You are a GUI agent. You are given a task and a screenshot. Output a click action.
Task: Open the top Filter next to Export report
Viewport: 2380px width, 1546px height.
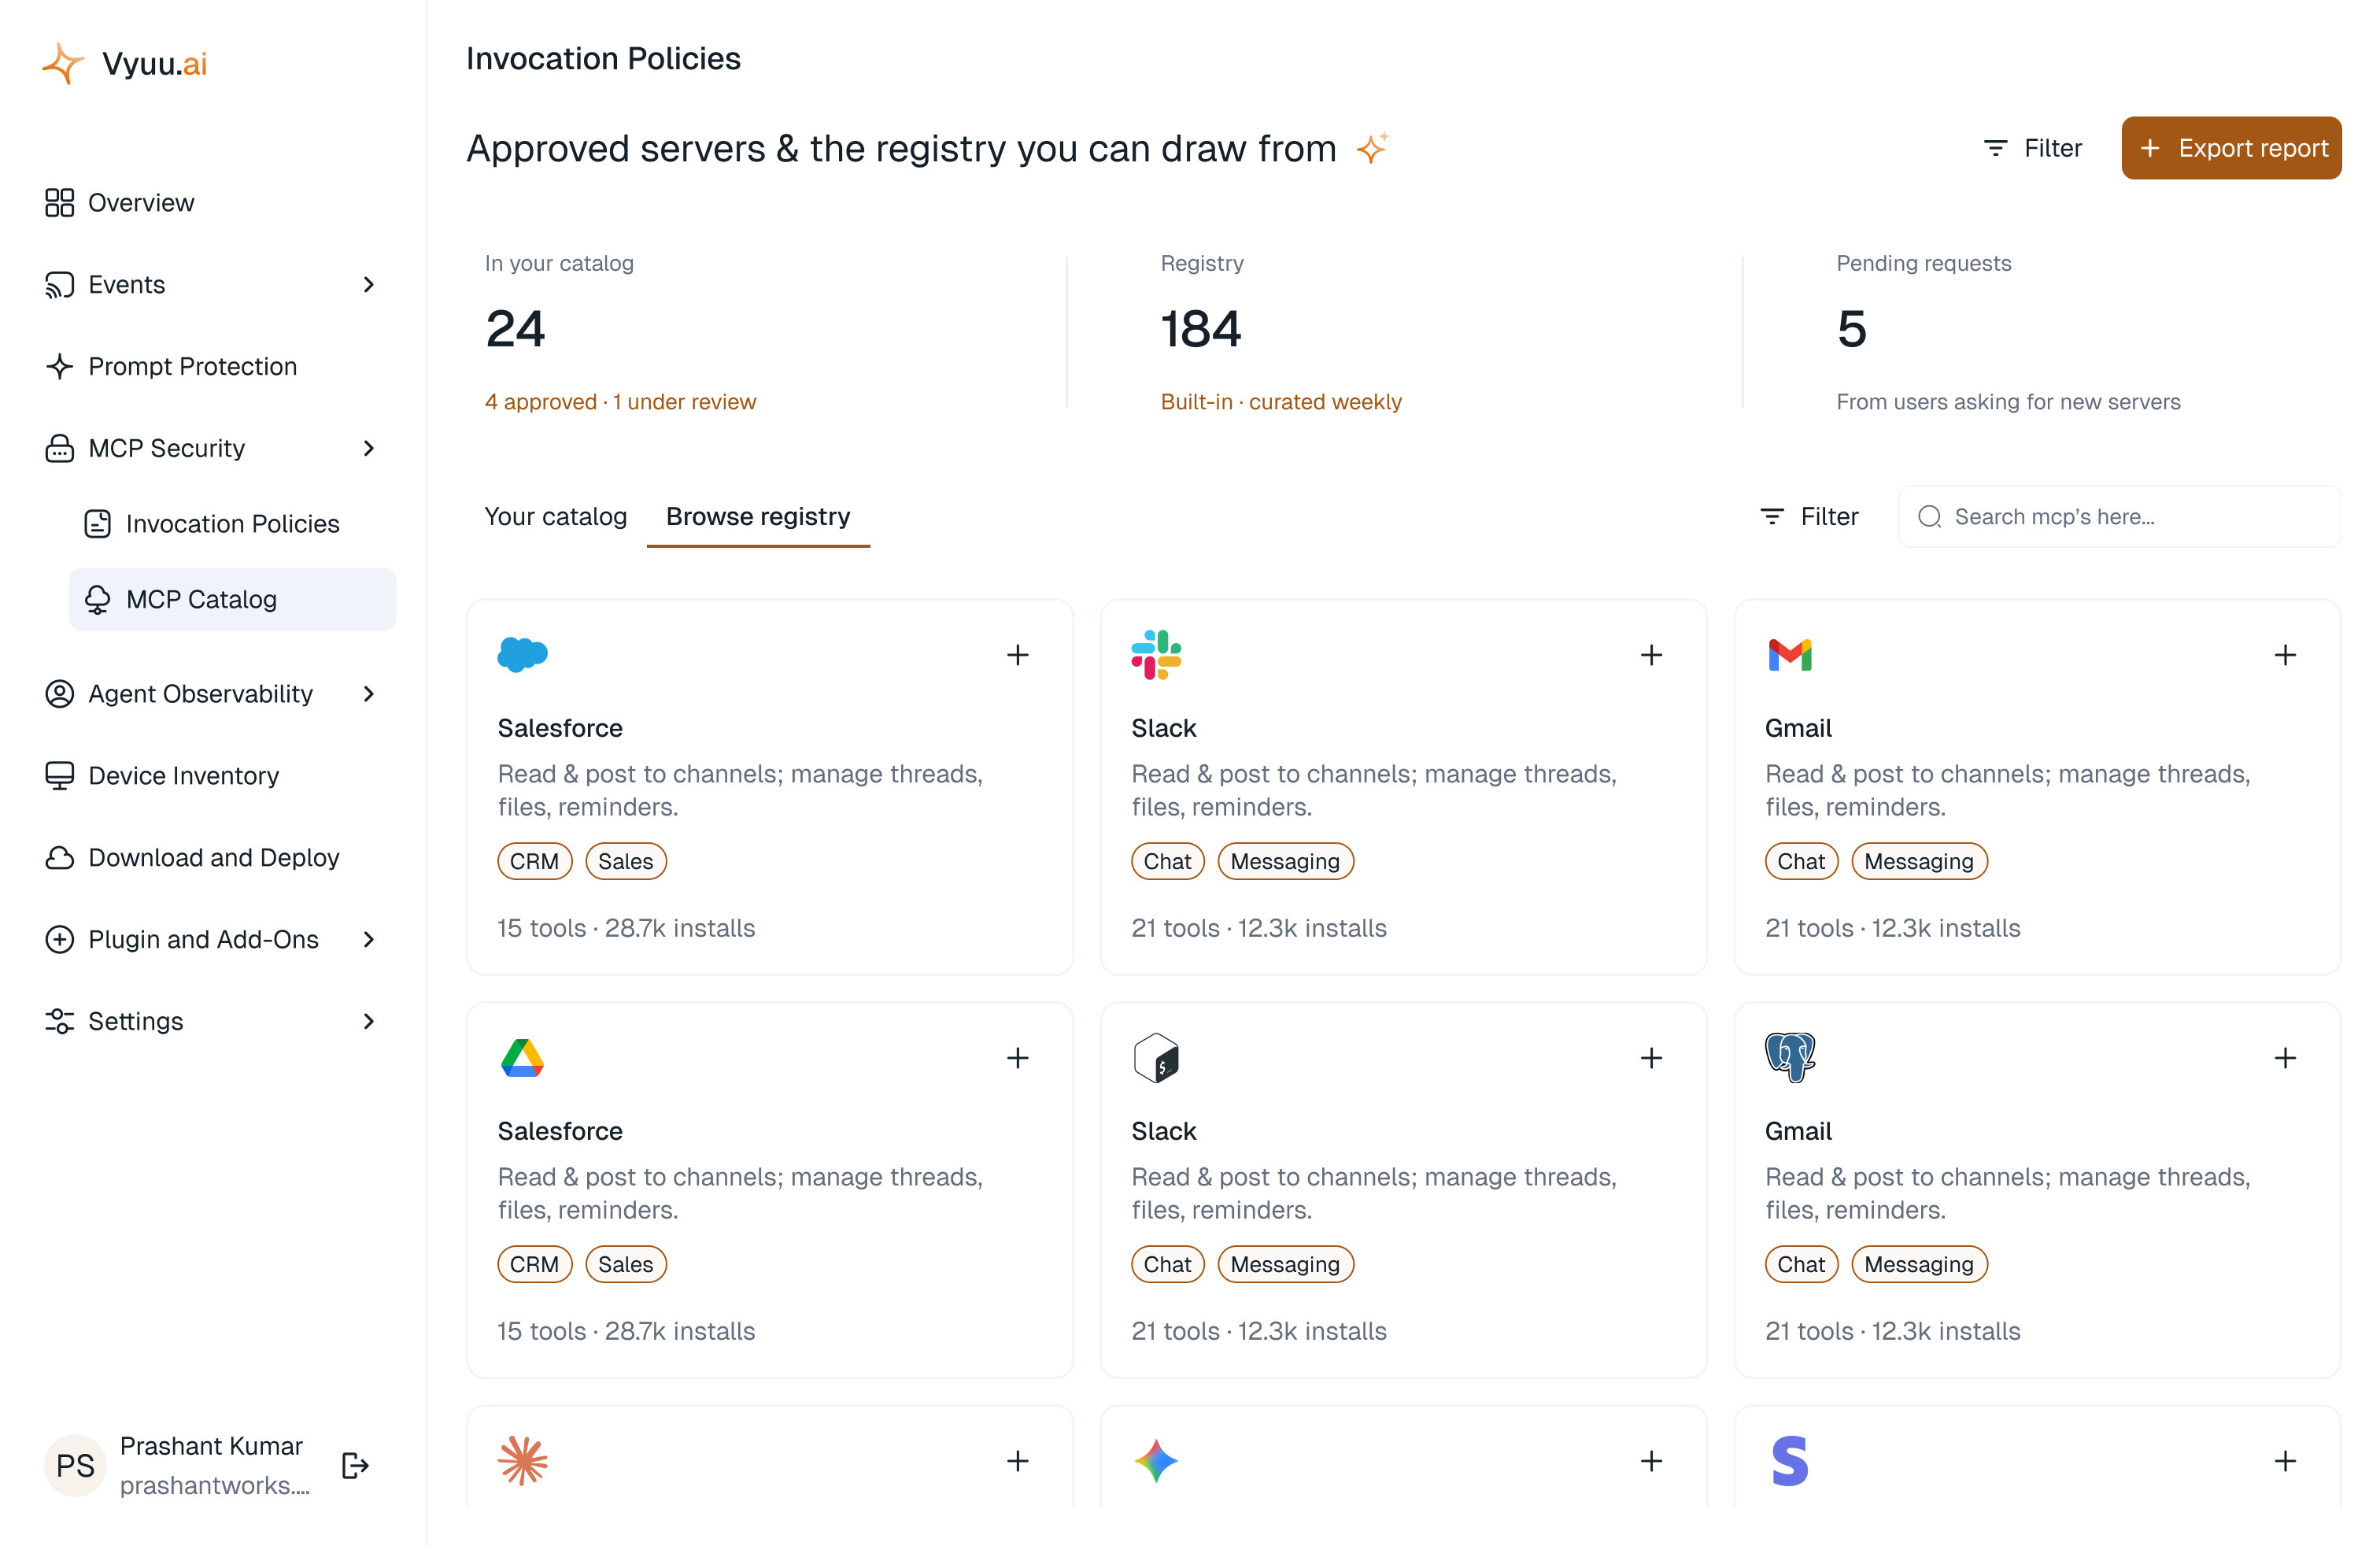2032,148
